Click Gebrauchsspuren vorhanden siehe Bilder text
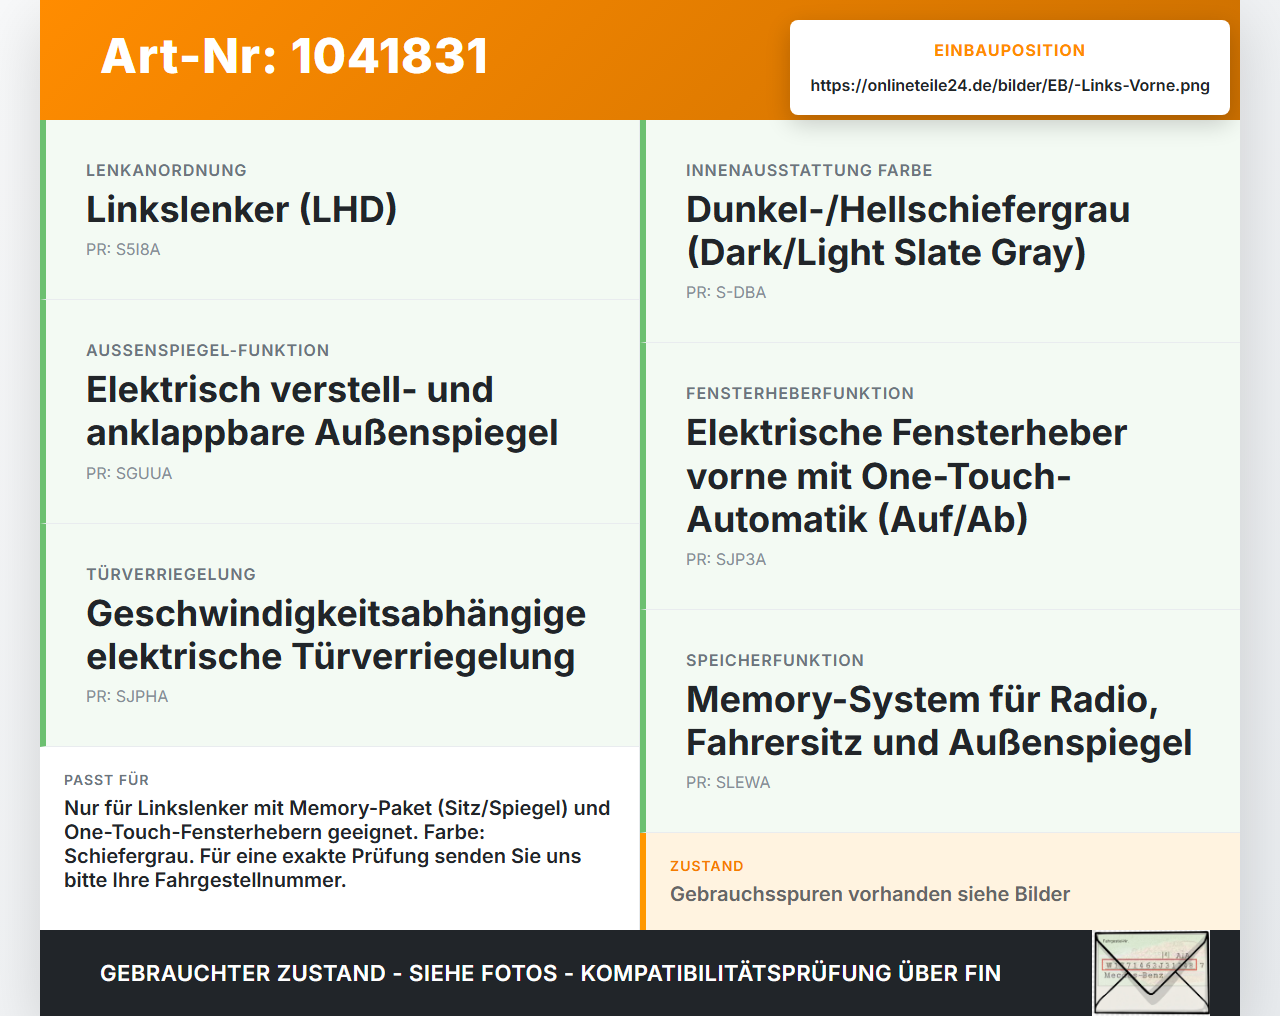This screenshot has height=1017, width=1280. pyautogui.click(x=870, y=894)
